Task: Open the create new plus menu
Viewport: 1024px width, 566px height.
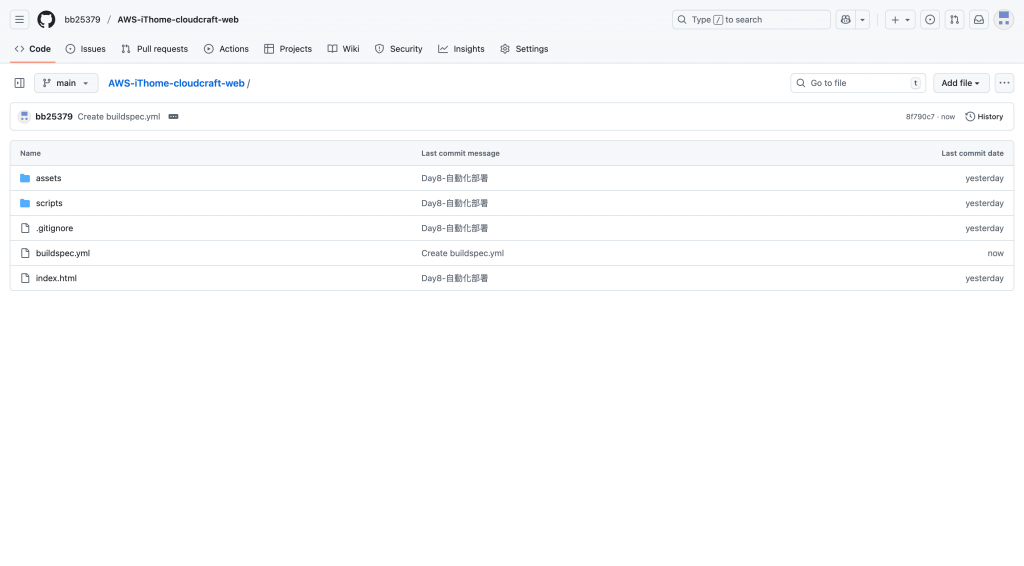Action: coord(900,20)
